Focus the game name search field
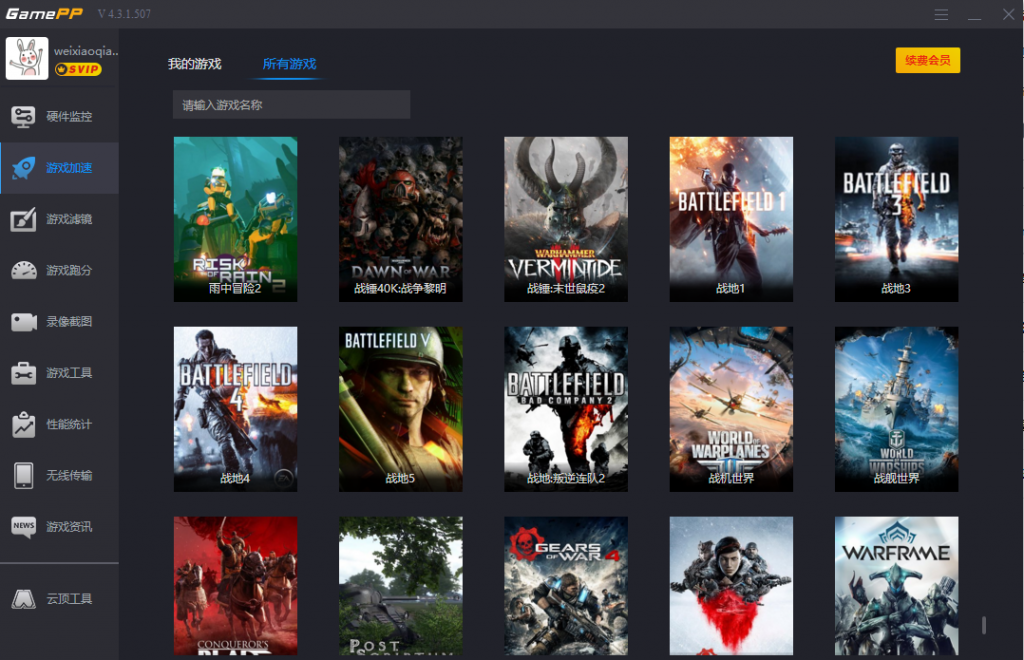Screen dimensions: 1024x660 (291, 104)
